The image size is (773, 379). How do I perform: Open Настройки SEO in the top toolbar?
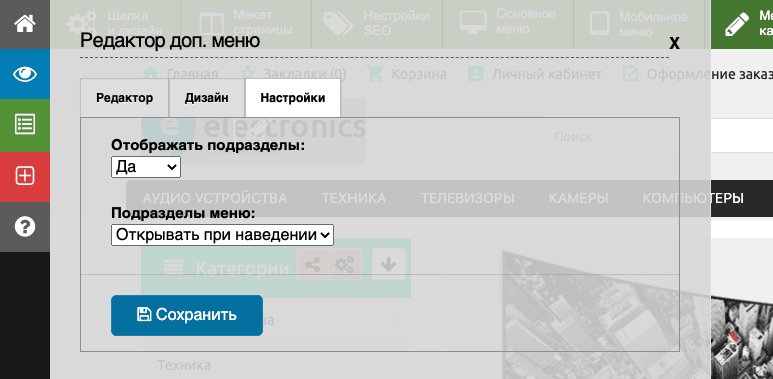point(377,24)
